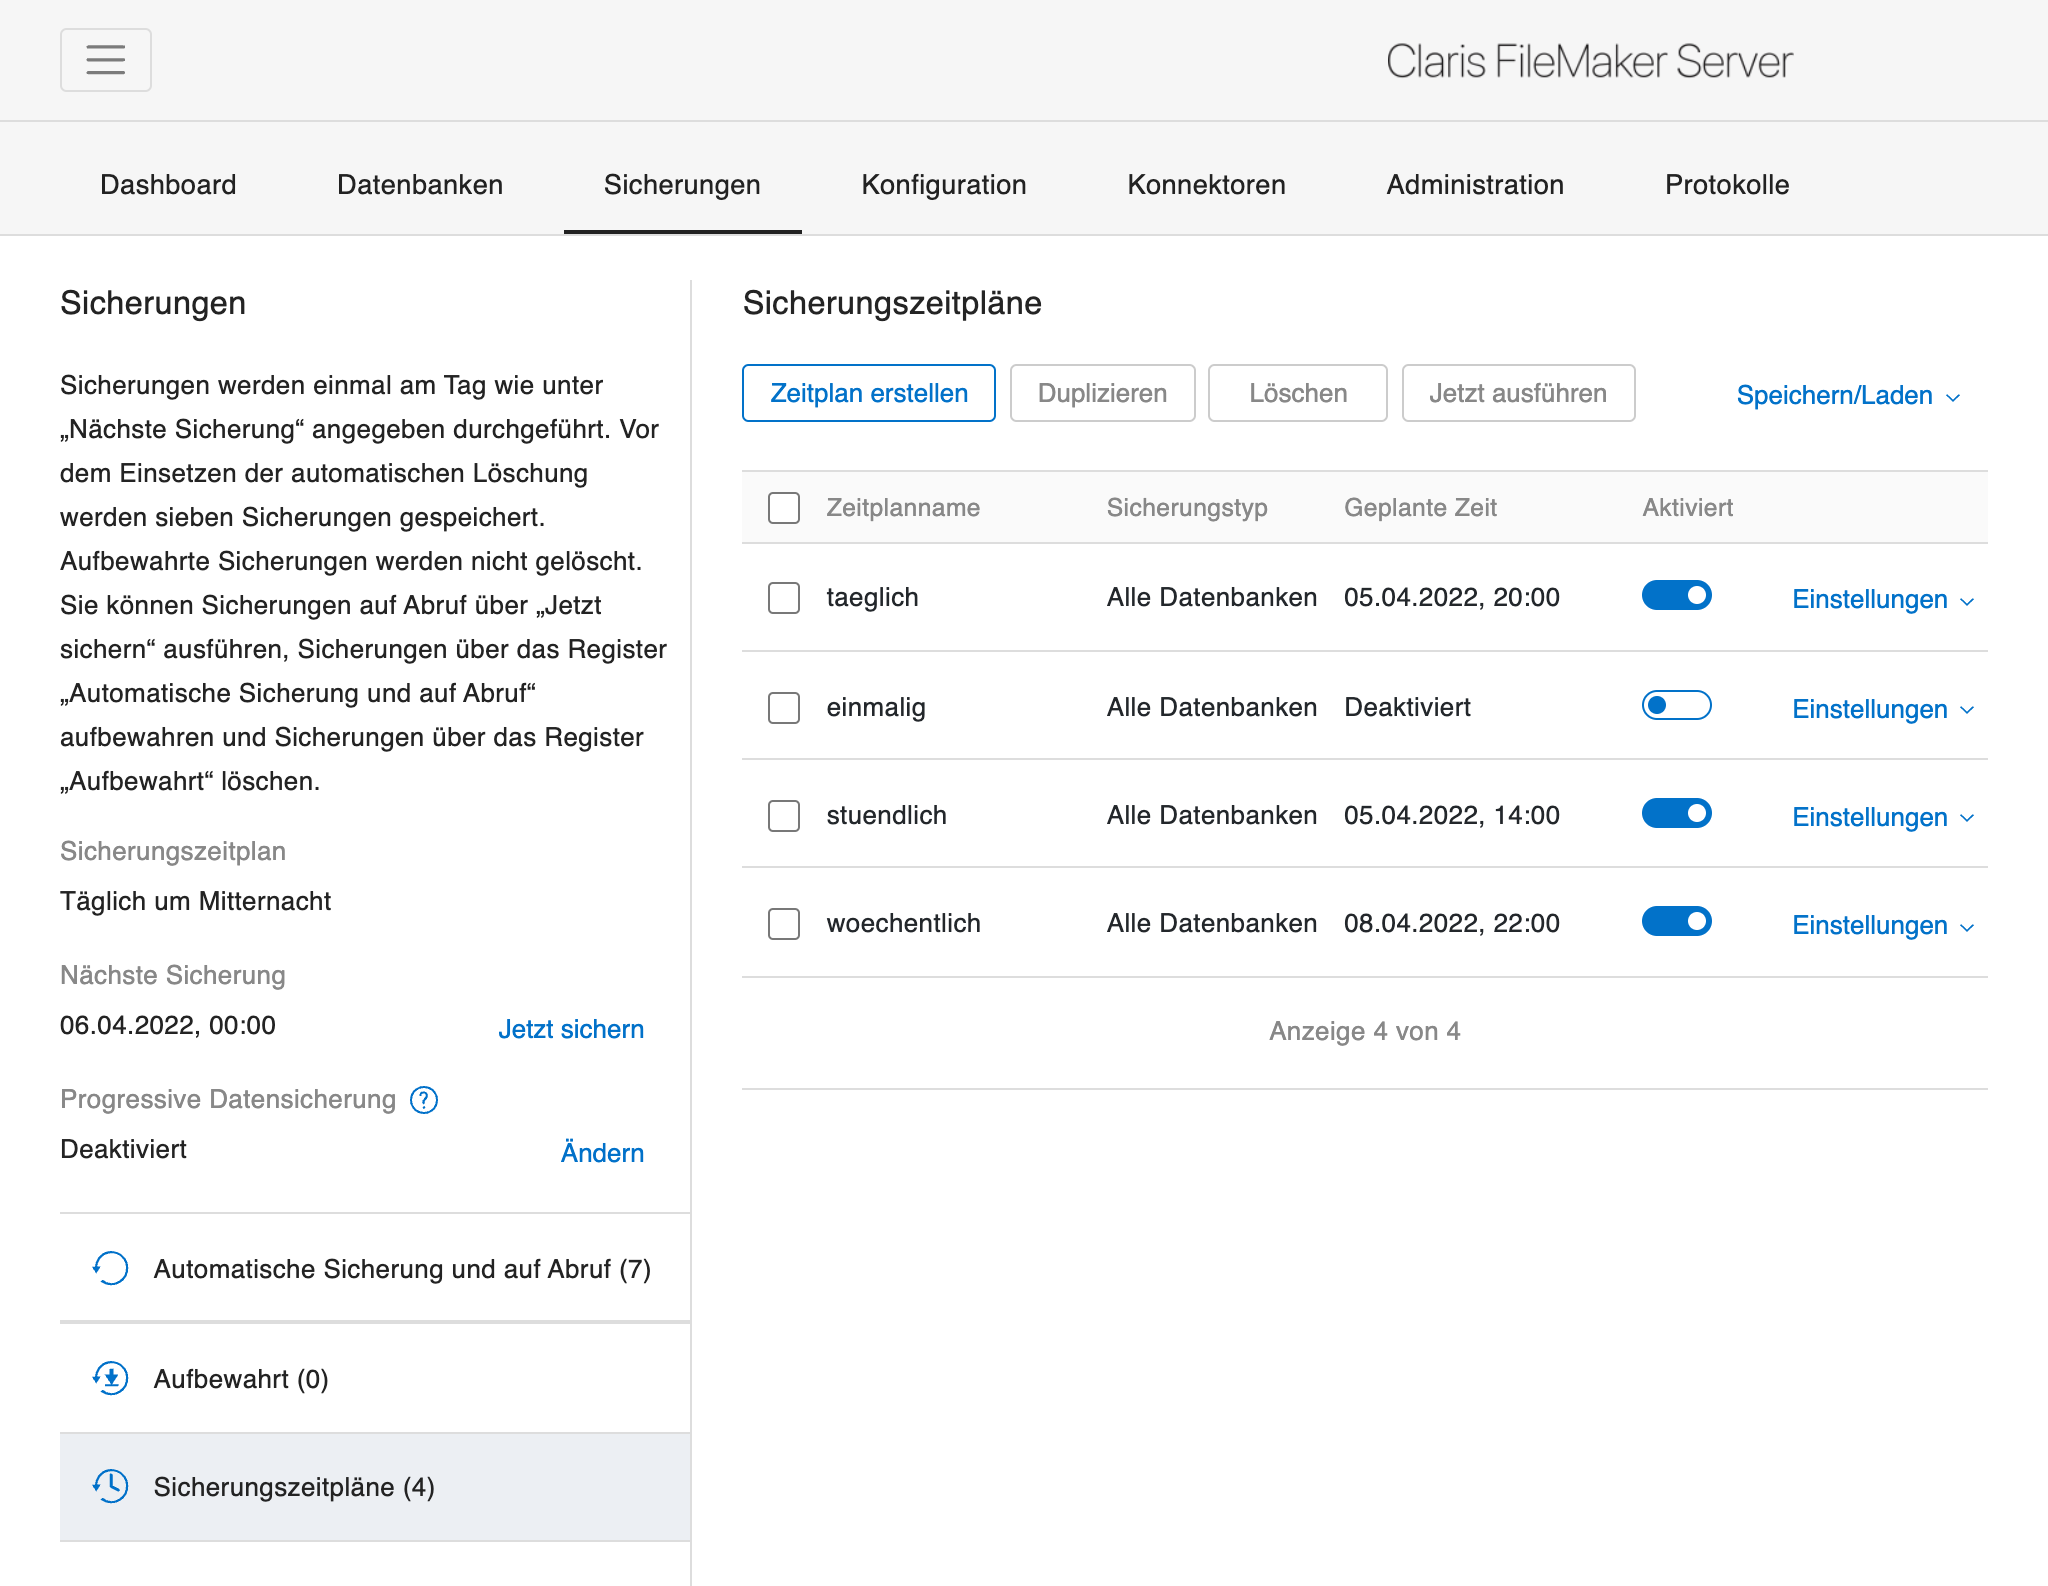Screen dimensions: 2048x1586
Task: Click the Sicherungstyp column header
Action: pos(1187,508)
